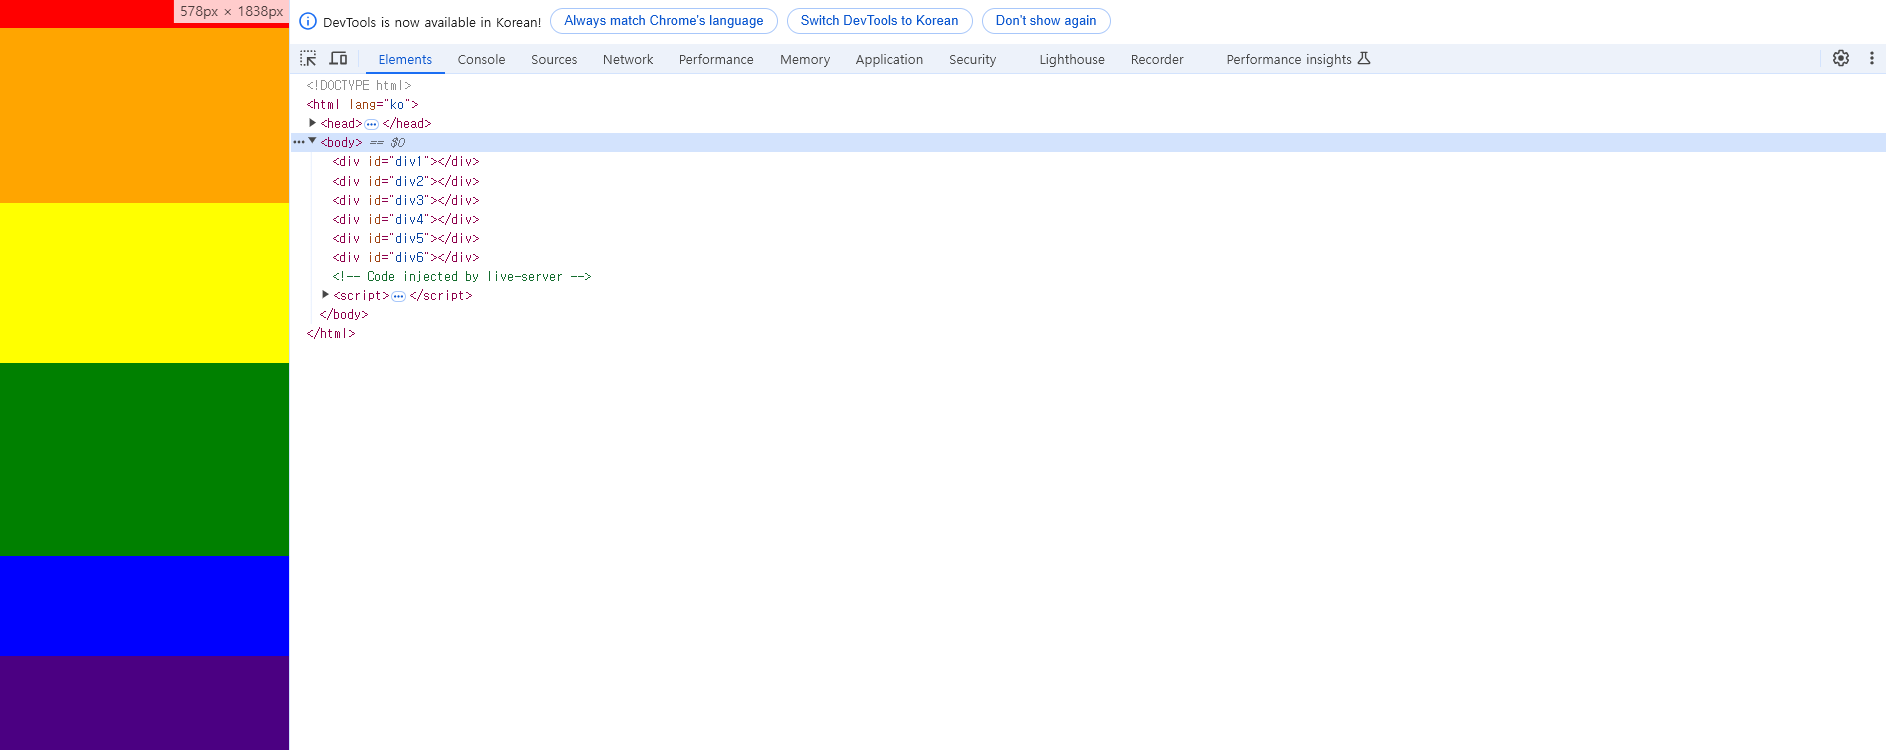Click the ellipsis badge inside the head element
The image size is (1886, 750).
[372, 124]
